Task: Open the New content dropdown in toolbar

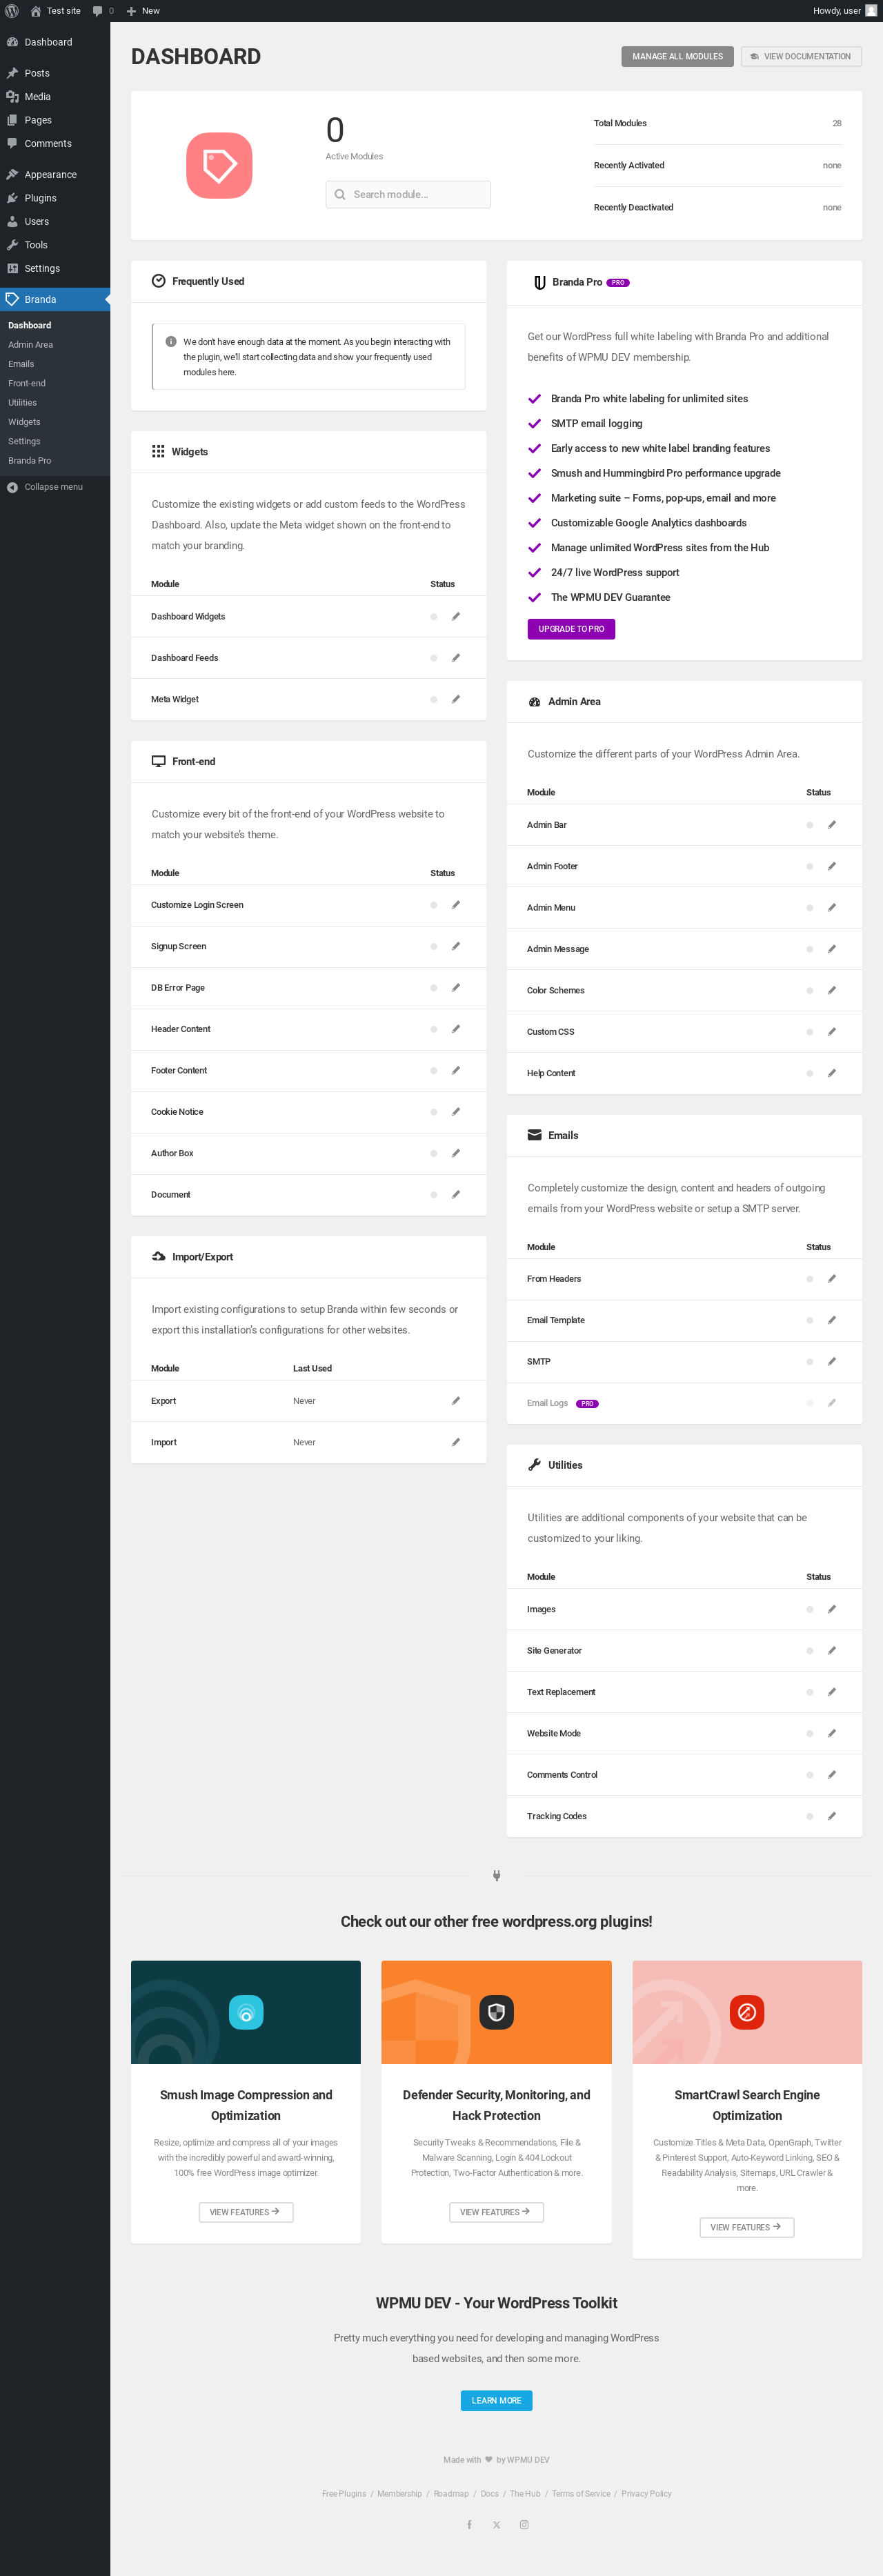Action: pyautogui.click(x=143, y=11)
